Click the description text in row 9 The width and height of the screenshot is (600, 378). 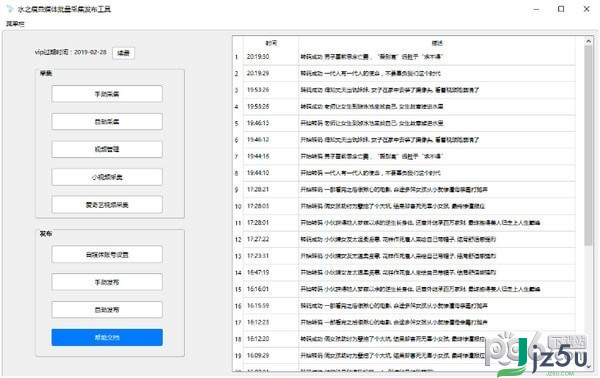pyautogui.click(x=394, y=189)
